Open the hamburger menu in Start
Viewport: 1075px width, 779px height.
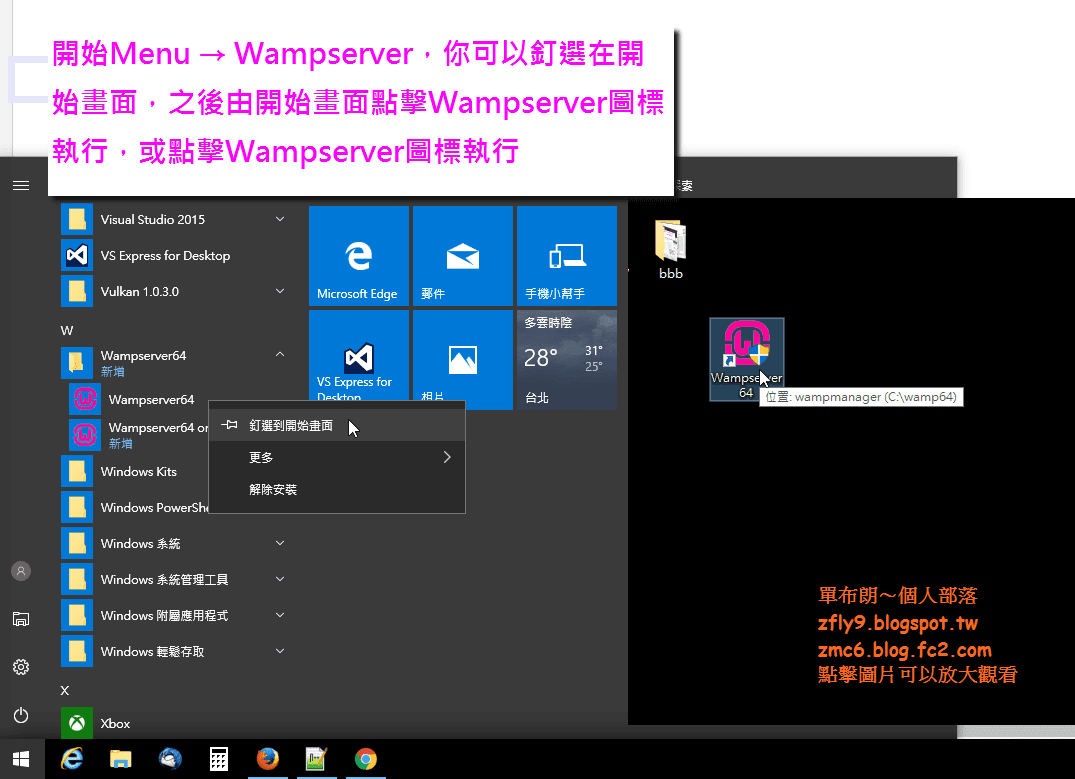coord(21,186)
